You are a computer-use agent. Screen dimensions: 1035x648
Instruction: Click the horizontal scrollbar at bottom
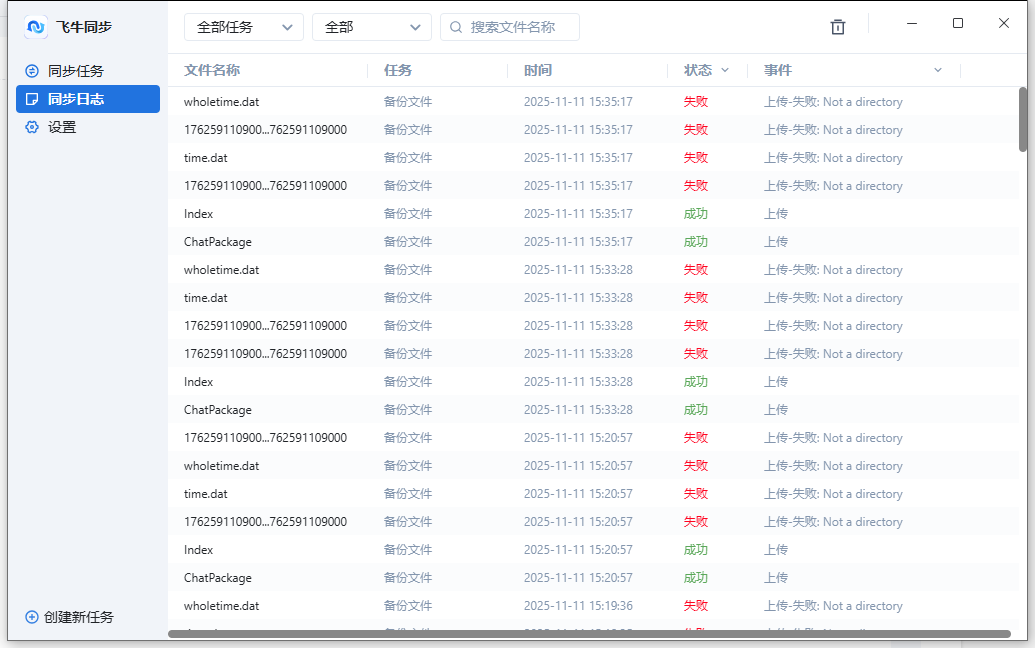click(589, 633)
